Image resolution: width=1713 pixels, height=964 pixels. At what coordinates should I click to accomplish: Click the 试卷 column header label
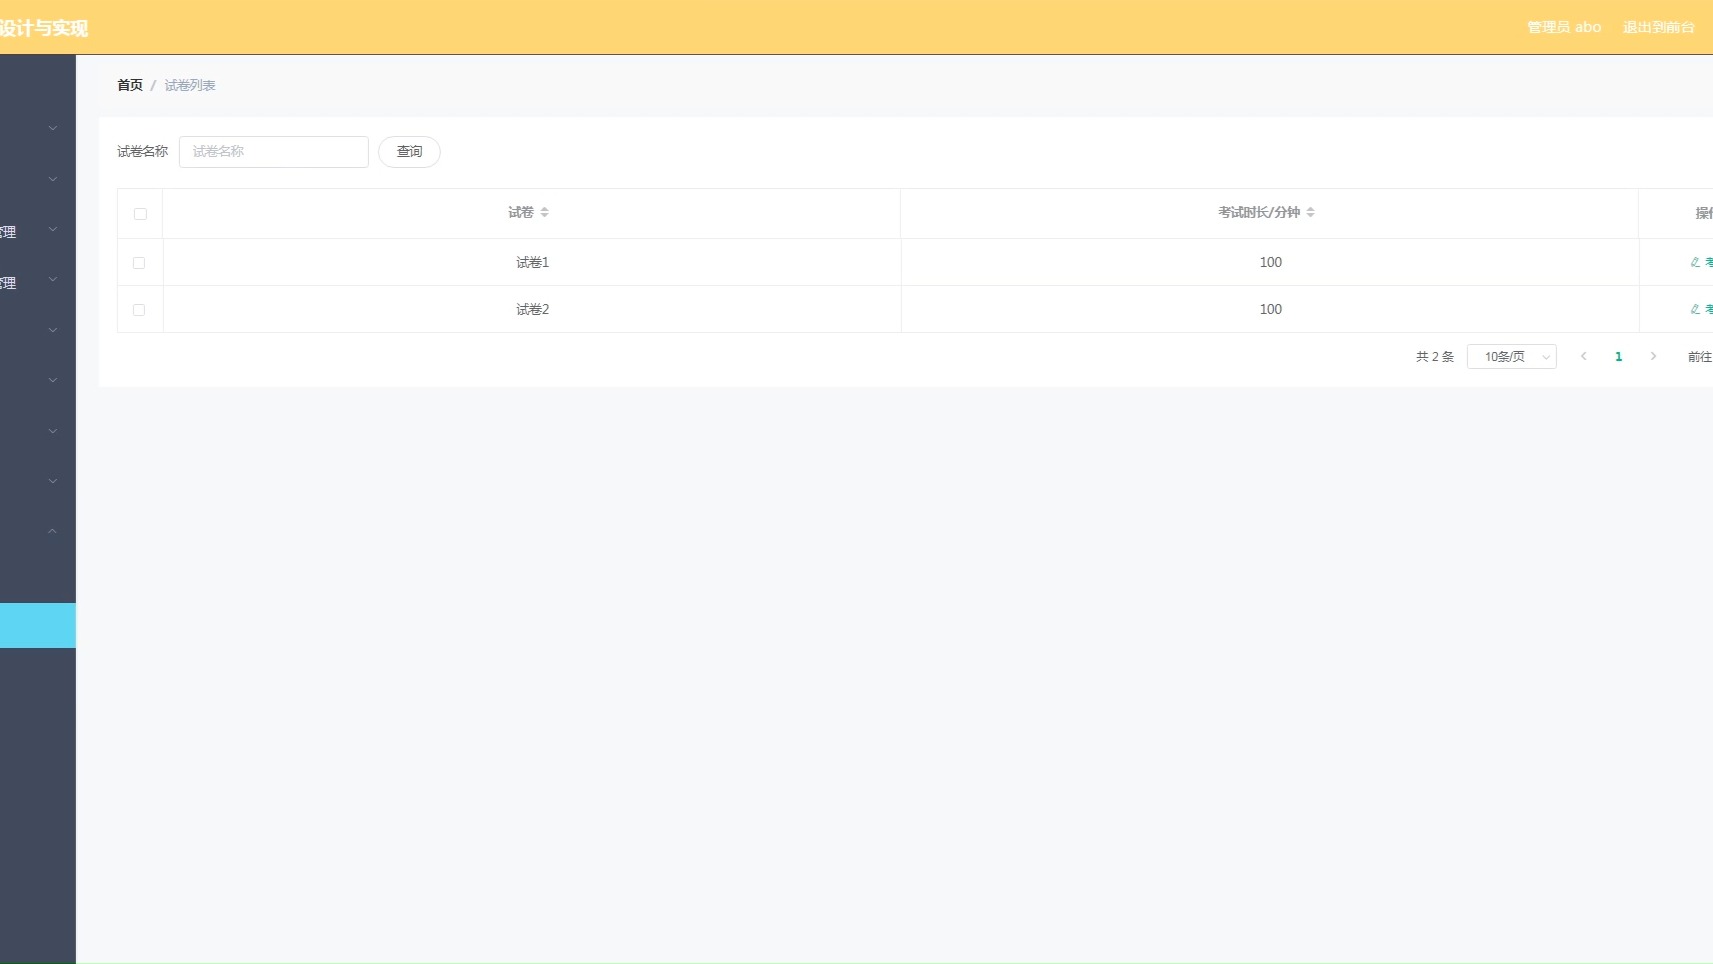pyautogui.click(x=521, y=212)
